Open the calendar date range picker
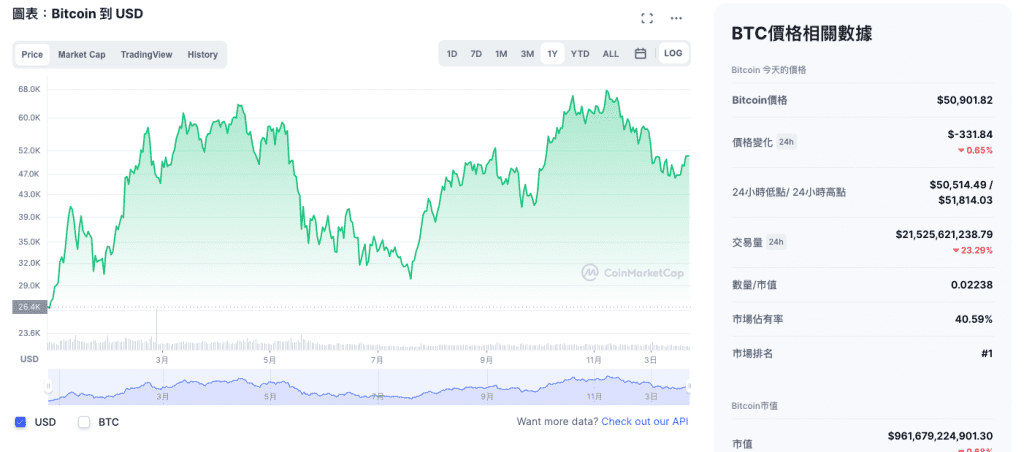 pos(640,54)
